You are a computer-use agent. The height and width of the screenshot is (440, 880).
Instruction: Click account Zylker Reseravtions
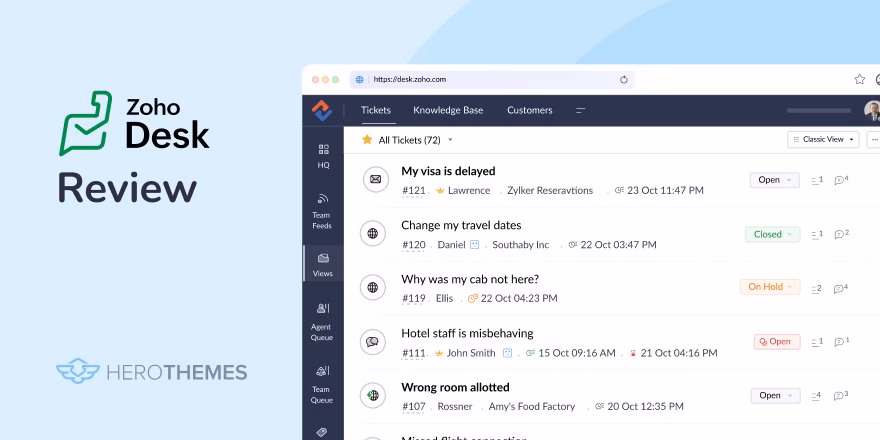[x=550, y=191]
